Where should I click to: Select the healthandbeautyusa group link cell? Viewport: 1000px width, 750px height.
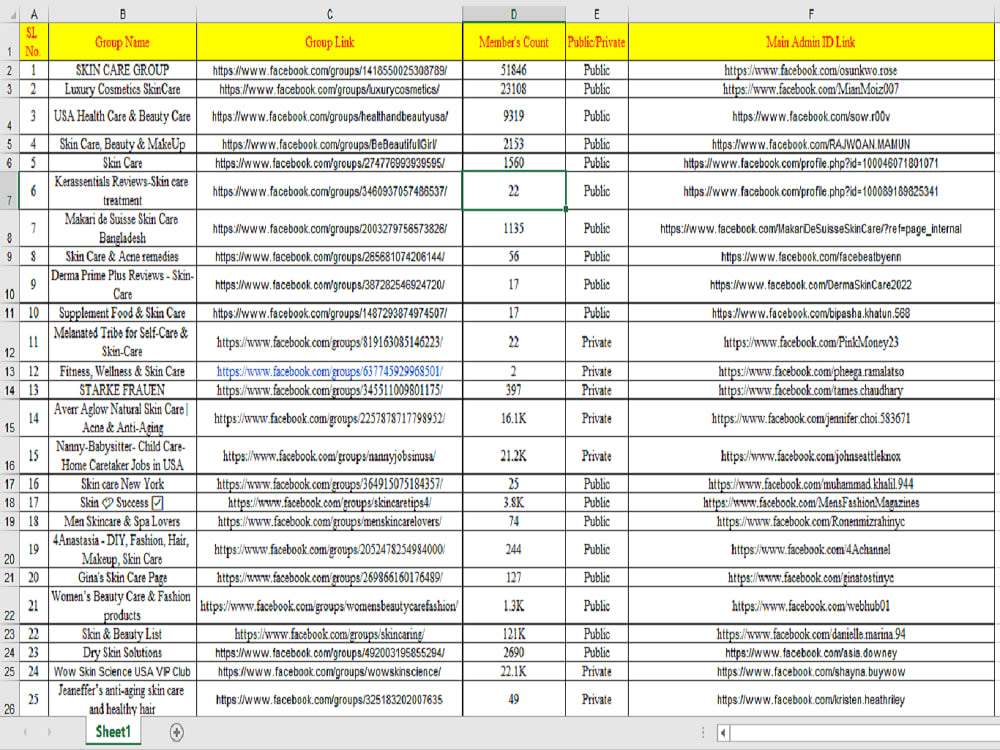point(329,116)
